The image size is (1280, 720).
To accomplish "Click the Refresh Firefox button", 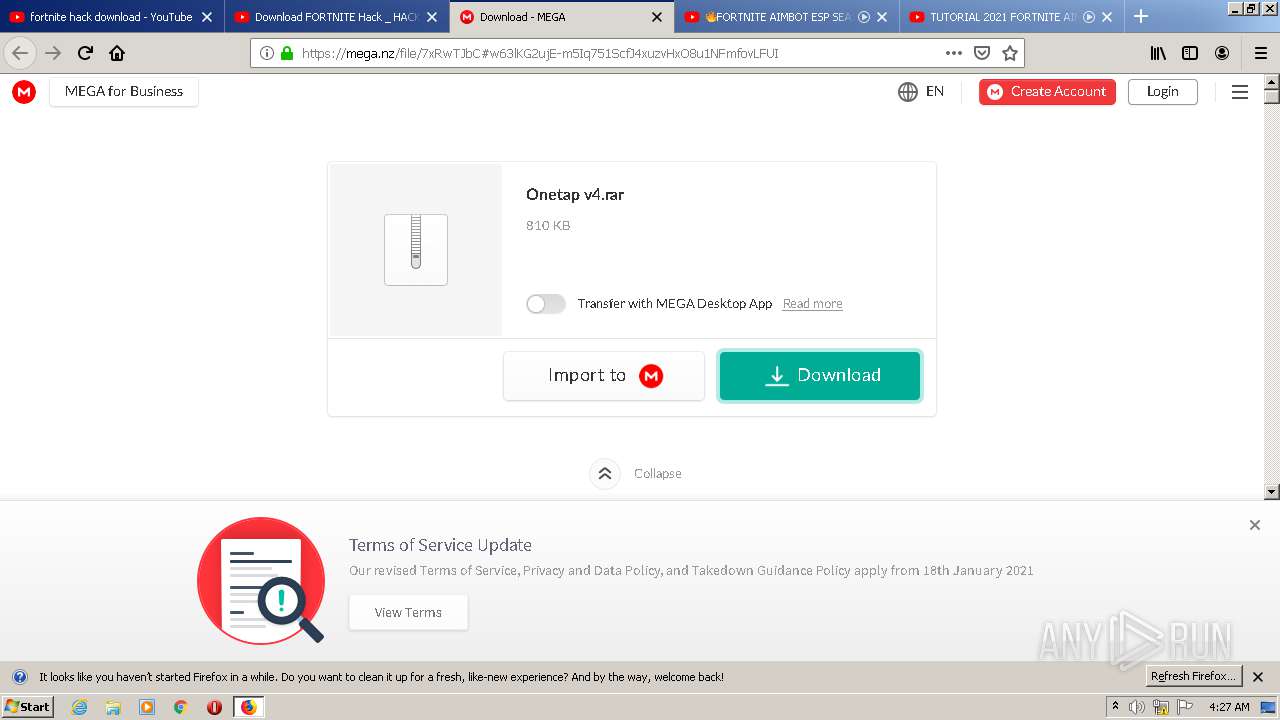I will pyautogui.click(x=1193, y=677).
